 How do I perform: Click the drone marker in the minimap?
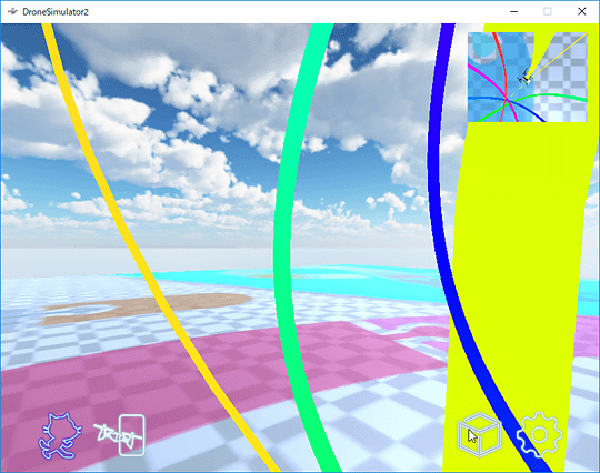pyautogui.click(x=525, y=77)
